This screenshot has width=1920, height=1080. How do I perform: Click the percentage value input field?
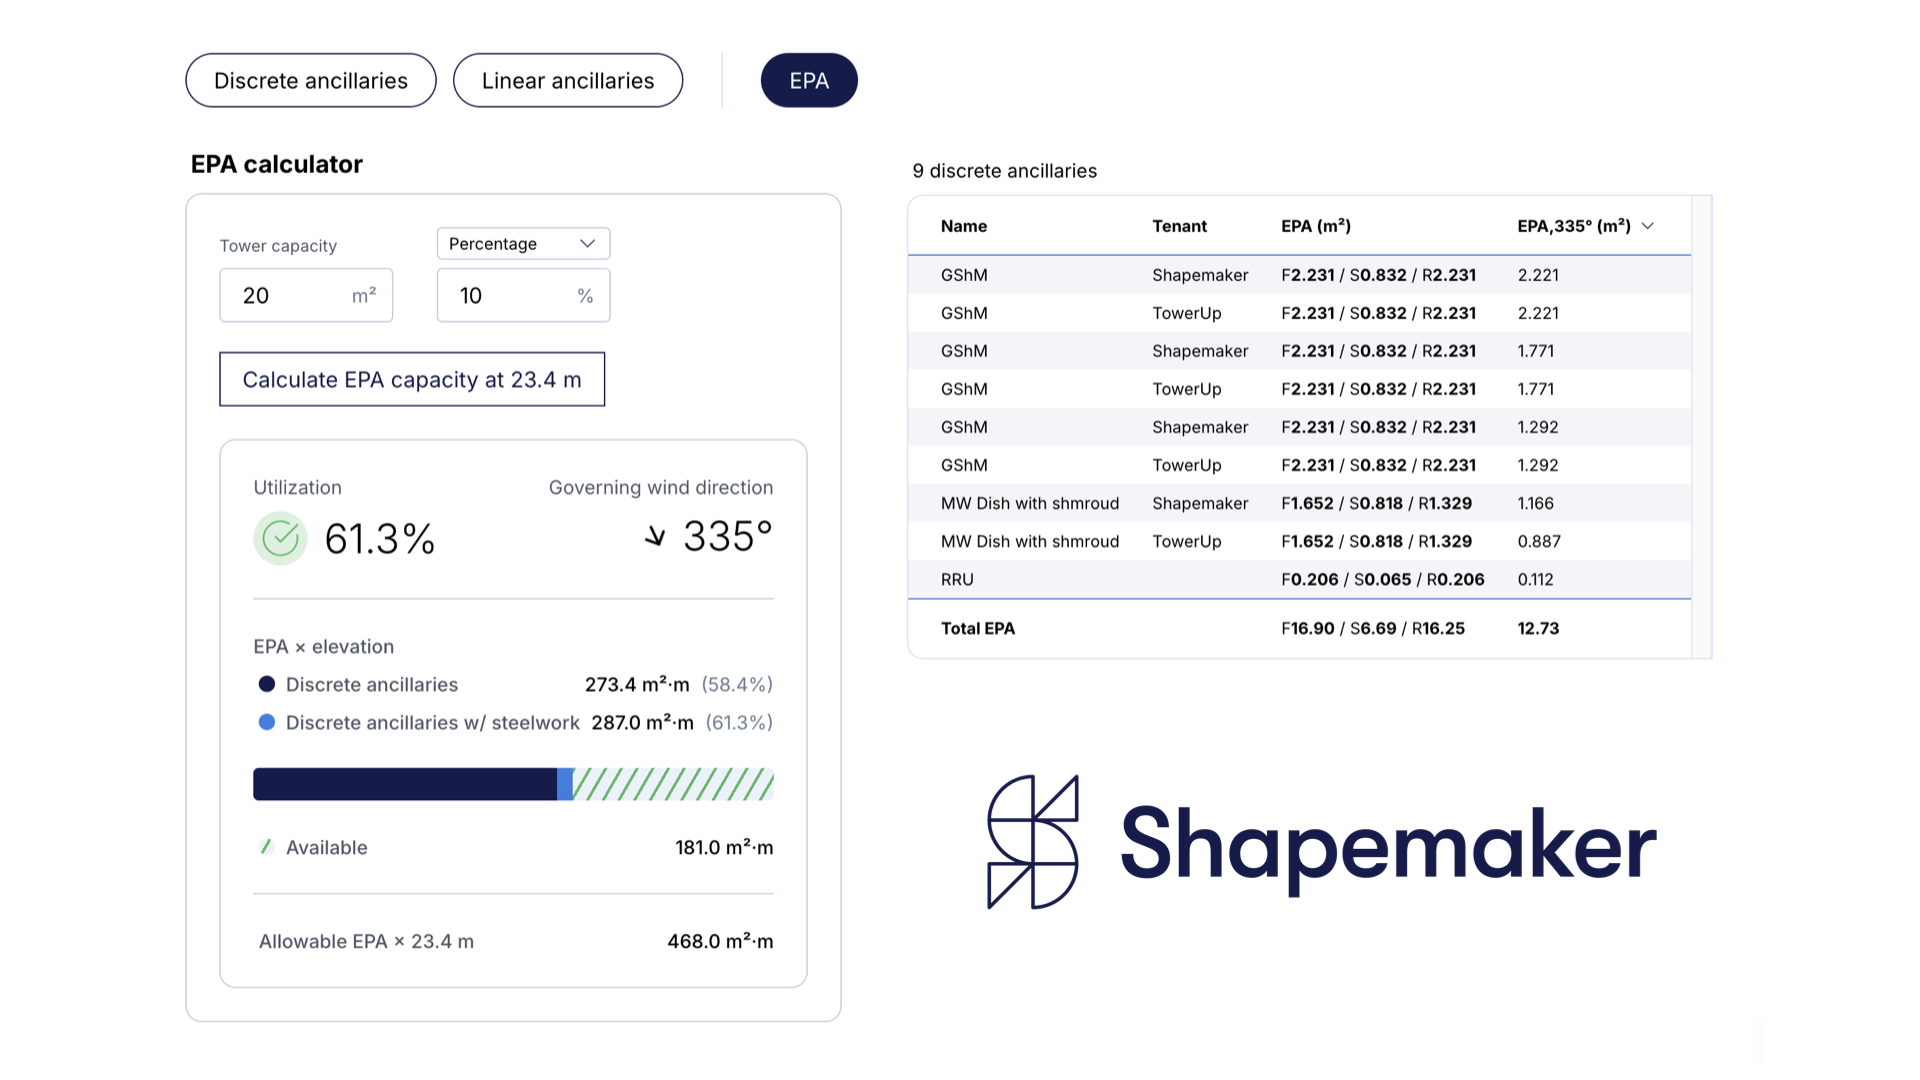(523, 295)
